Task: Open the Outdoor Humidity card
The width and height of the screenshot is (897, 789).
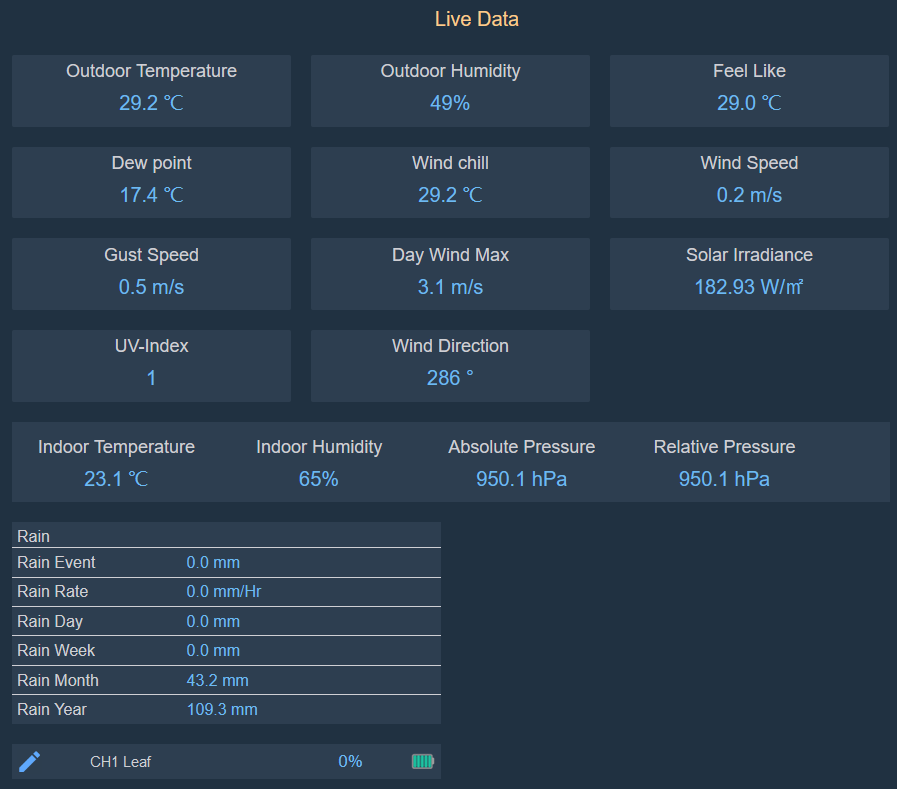Action: pos(450,91)
